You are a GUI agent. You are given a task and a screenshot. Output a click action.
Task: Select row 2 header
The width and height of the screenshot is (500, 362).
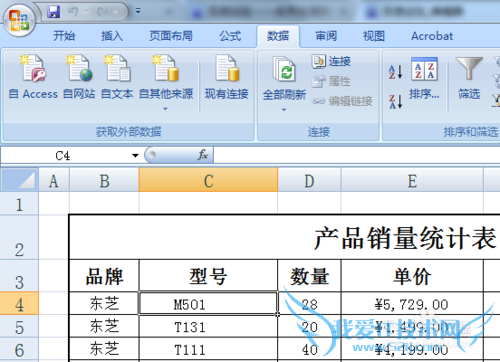pos(19,237)
